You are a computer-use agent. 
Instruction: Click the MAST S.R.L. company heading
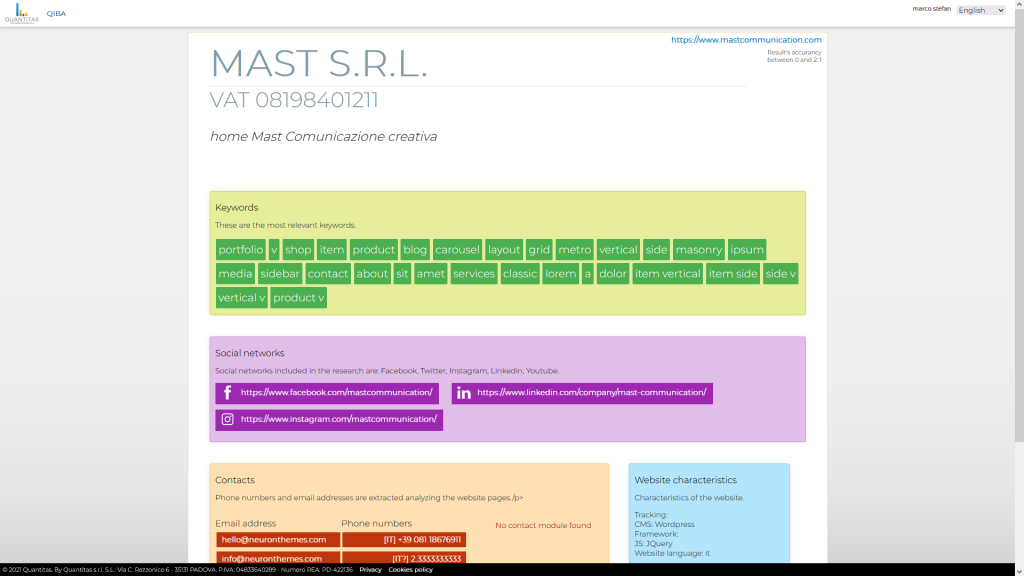[319, 63]
